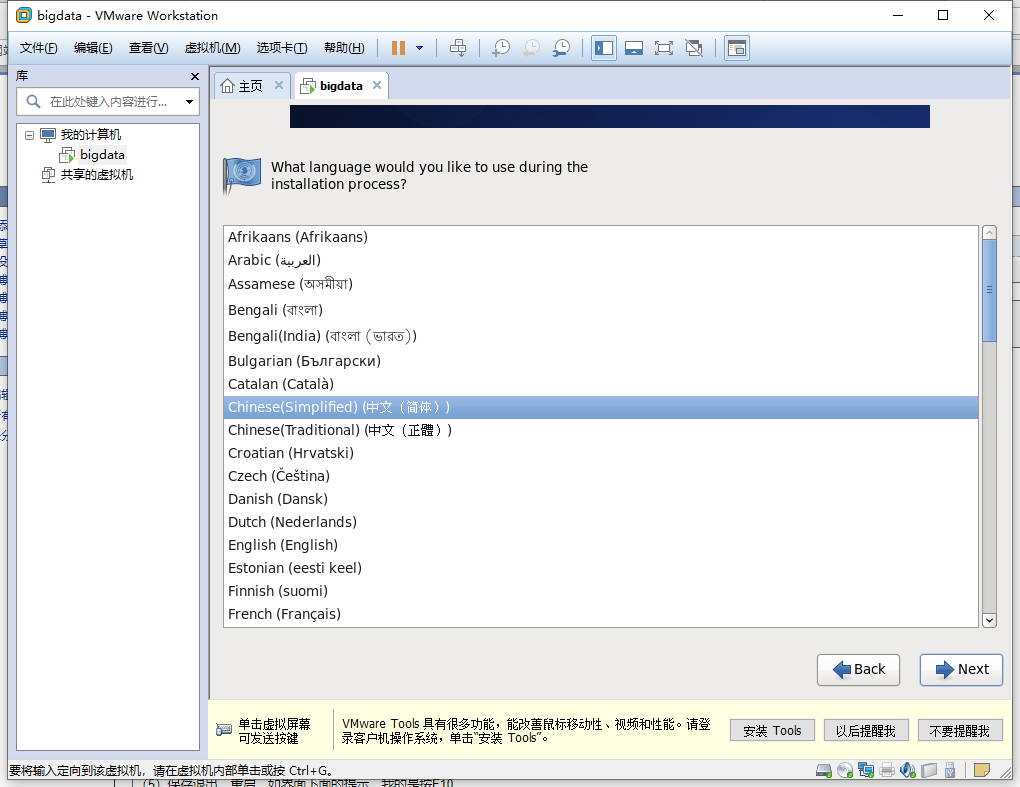The width and height of the screenshot is (1020, 787).
Task: Take a snapshot of the virtual machine
Action: 501,47
